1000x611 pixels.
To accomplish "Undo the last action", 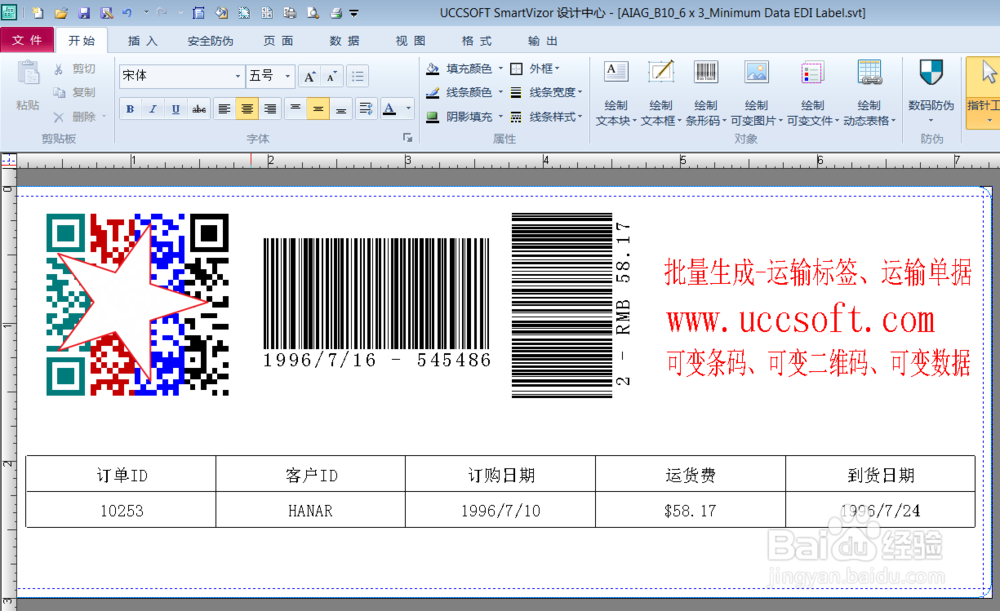I will (128, 13).
